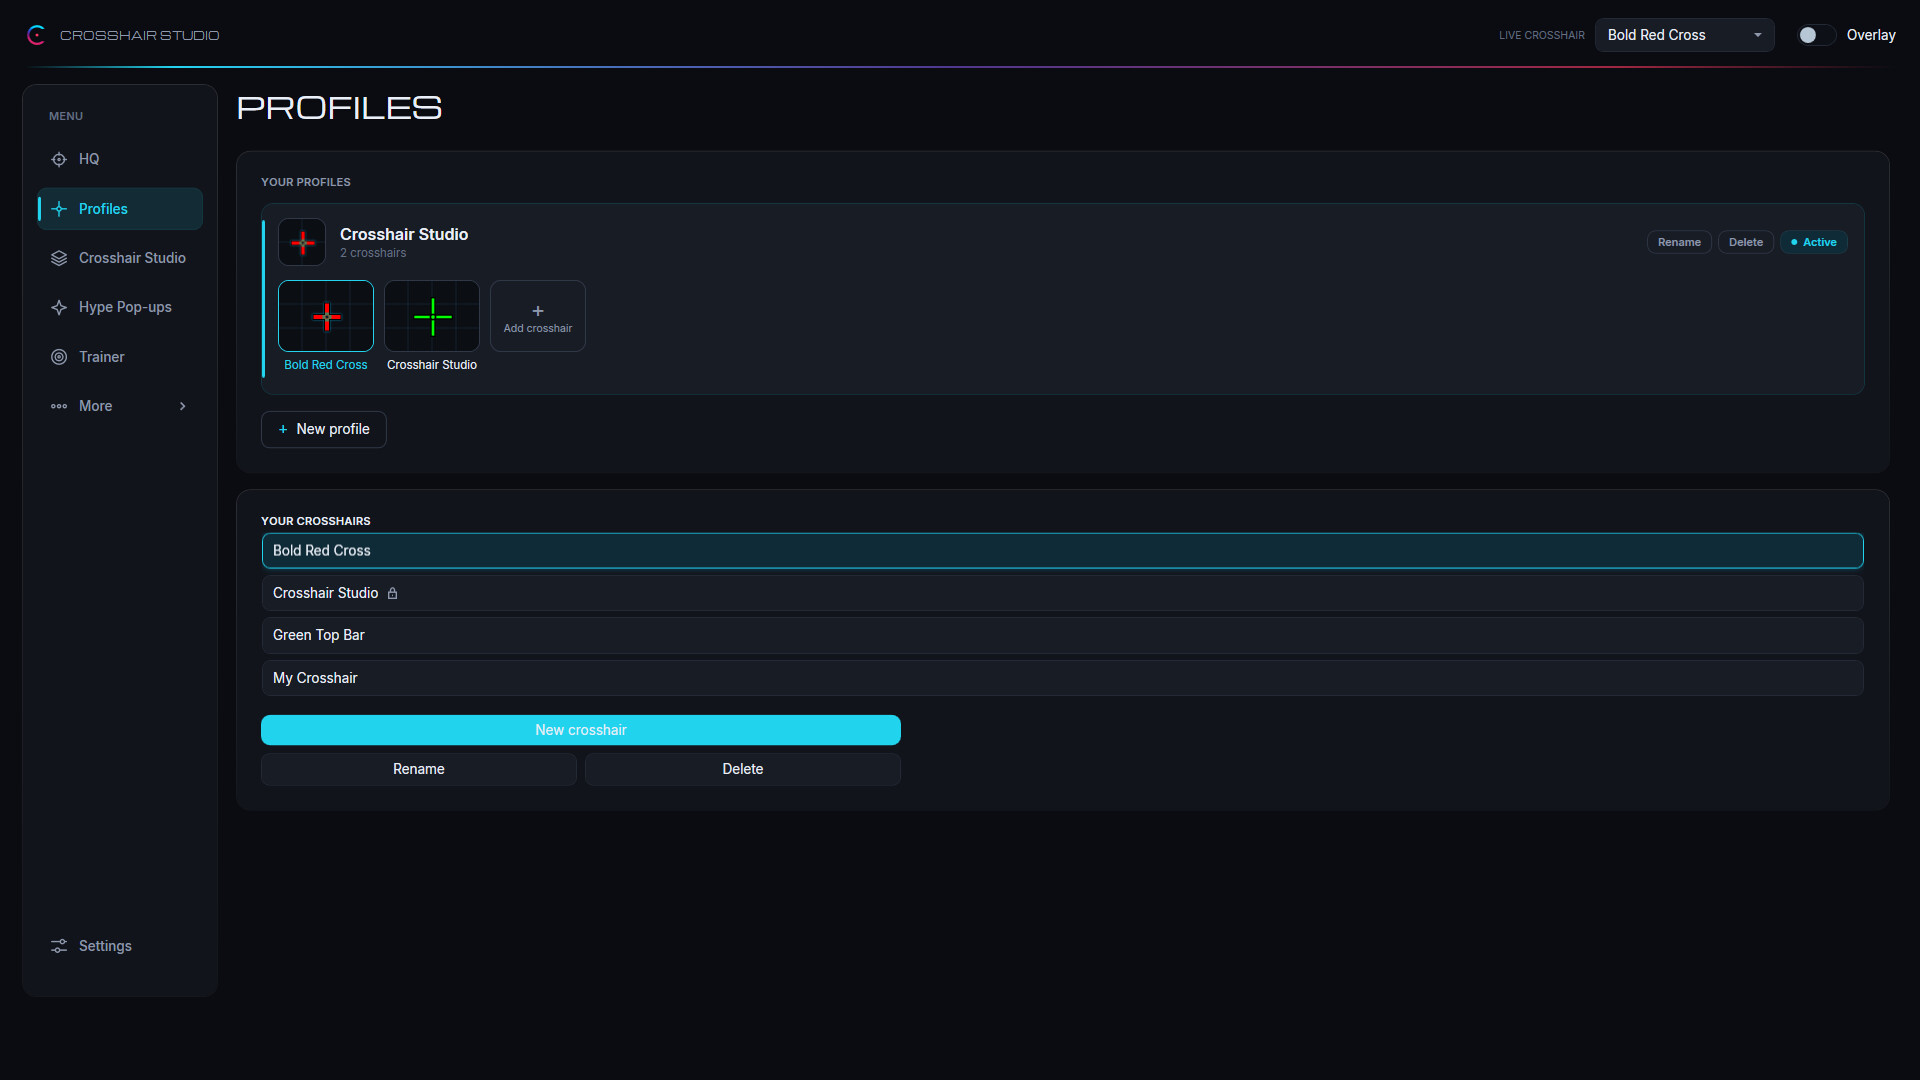Click the PROFILES page heading
Screen dimensions: 1920x1080
tap(339, 108)
